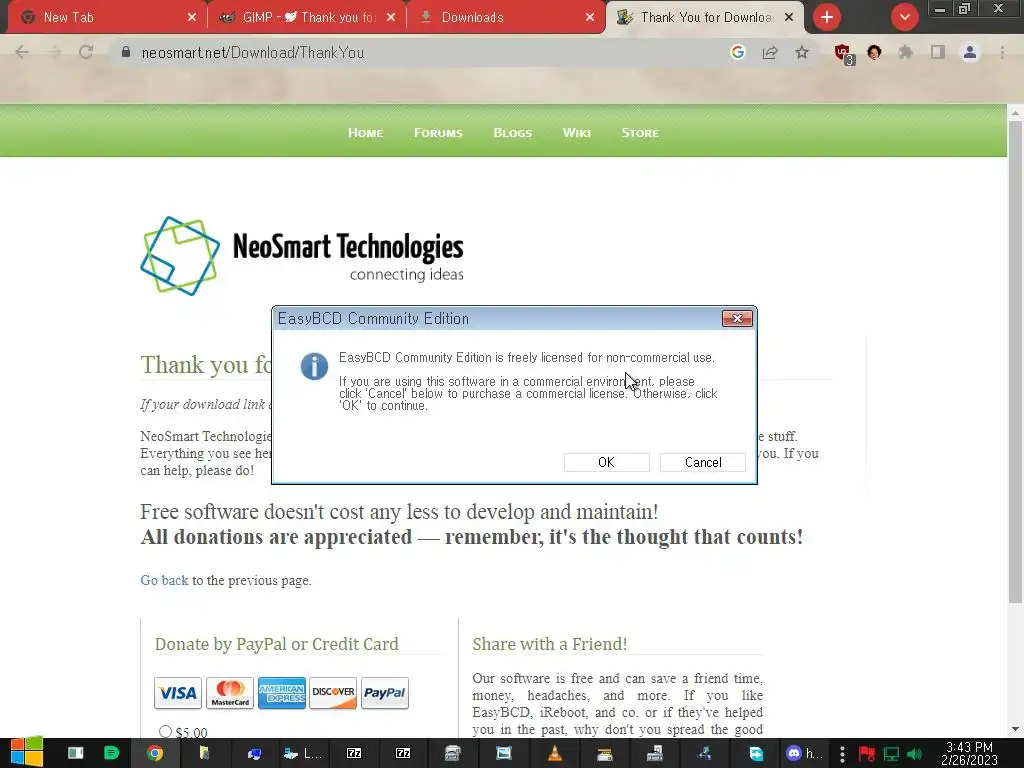This screenshot has width=1024, height=768.
Task: Open the Forums navigation link
Action: point(438,133)
